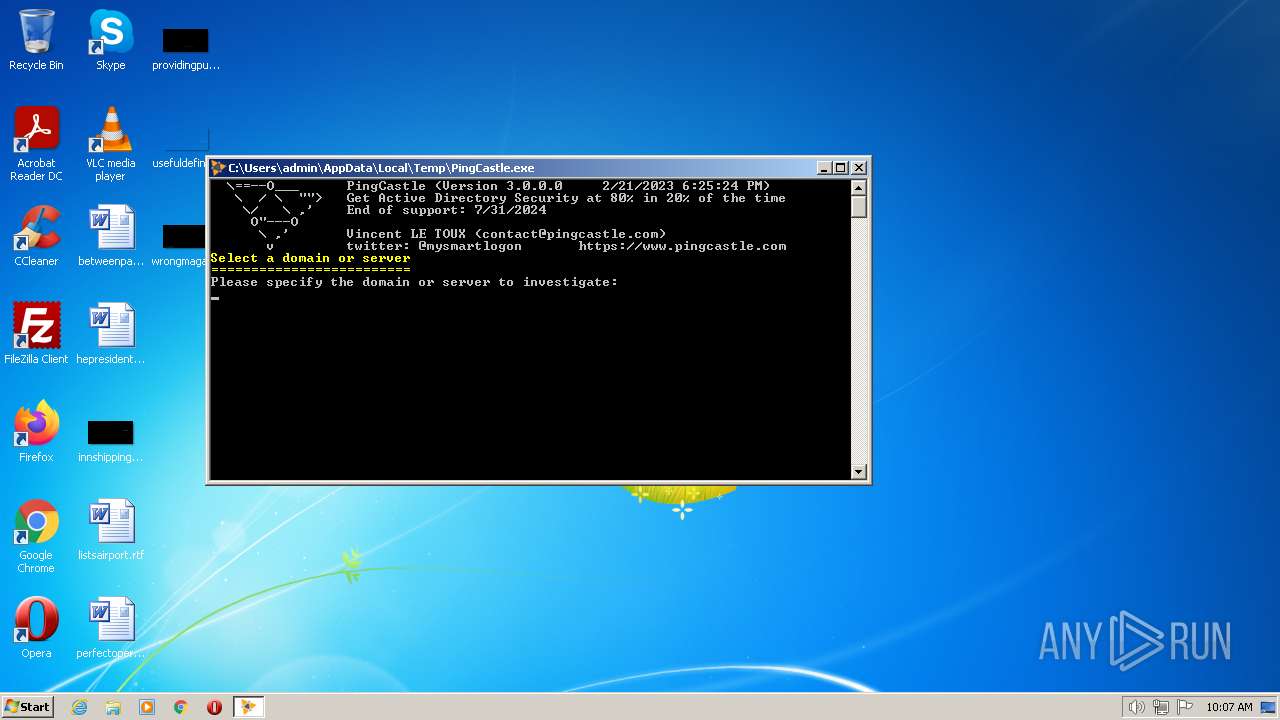Open network status tray icon

point(1161,707)
